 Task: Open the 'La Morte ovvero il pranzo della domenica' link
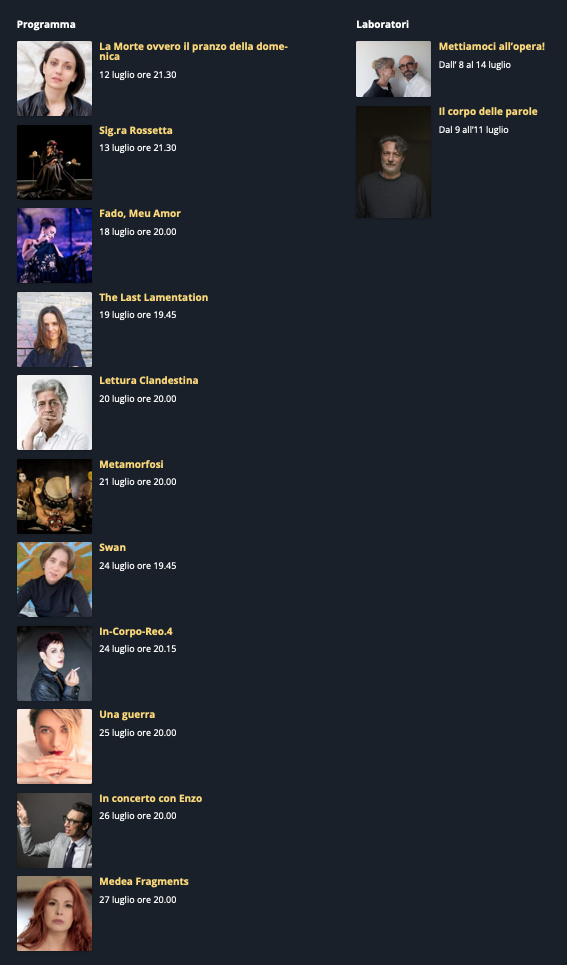click(193, 51)
